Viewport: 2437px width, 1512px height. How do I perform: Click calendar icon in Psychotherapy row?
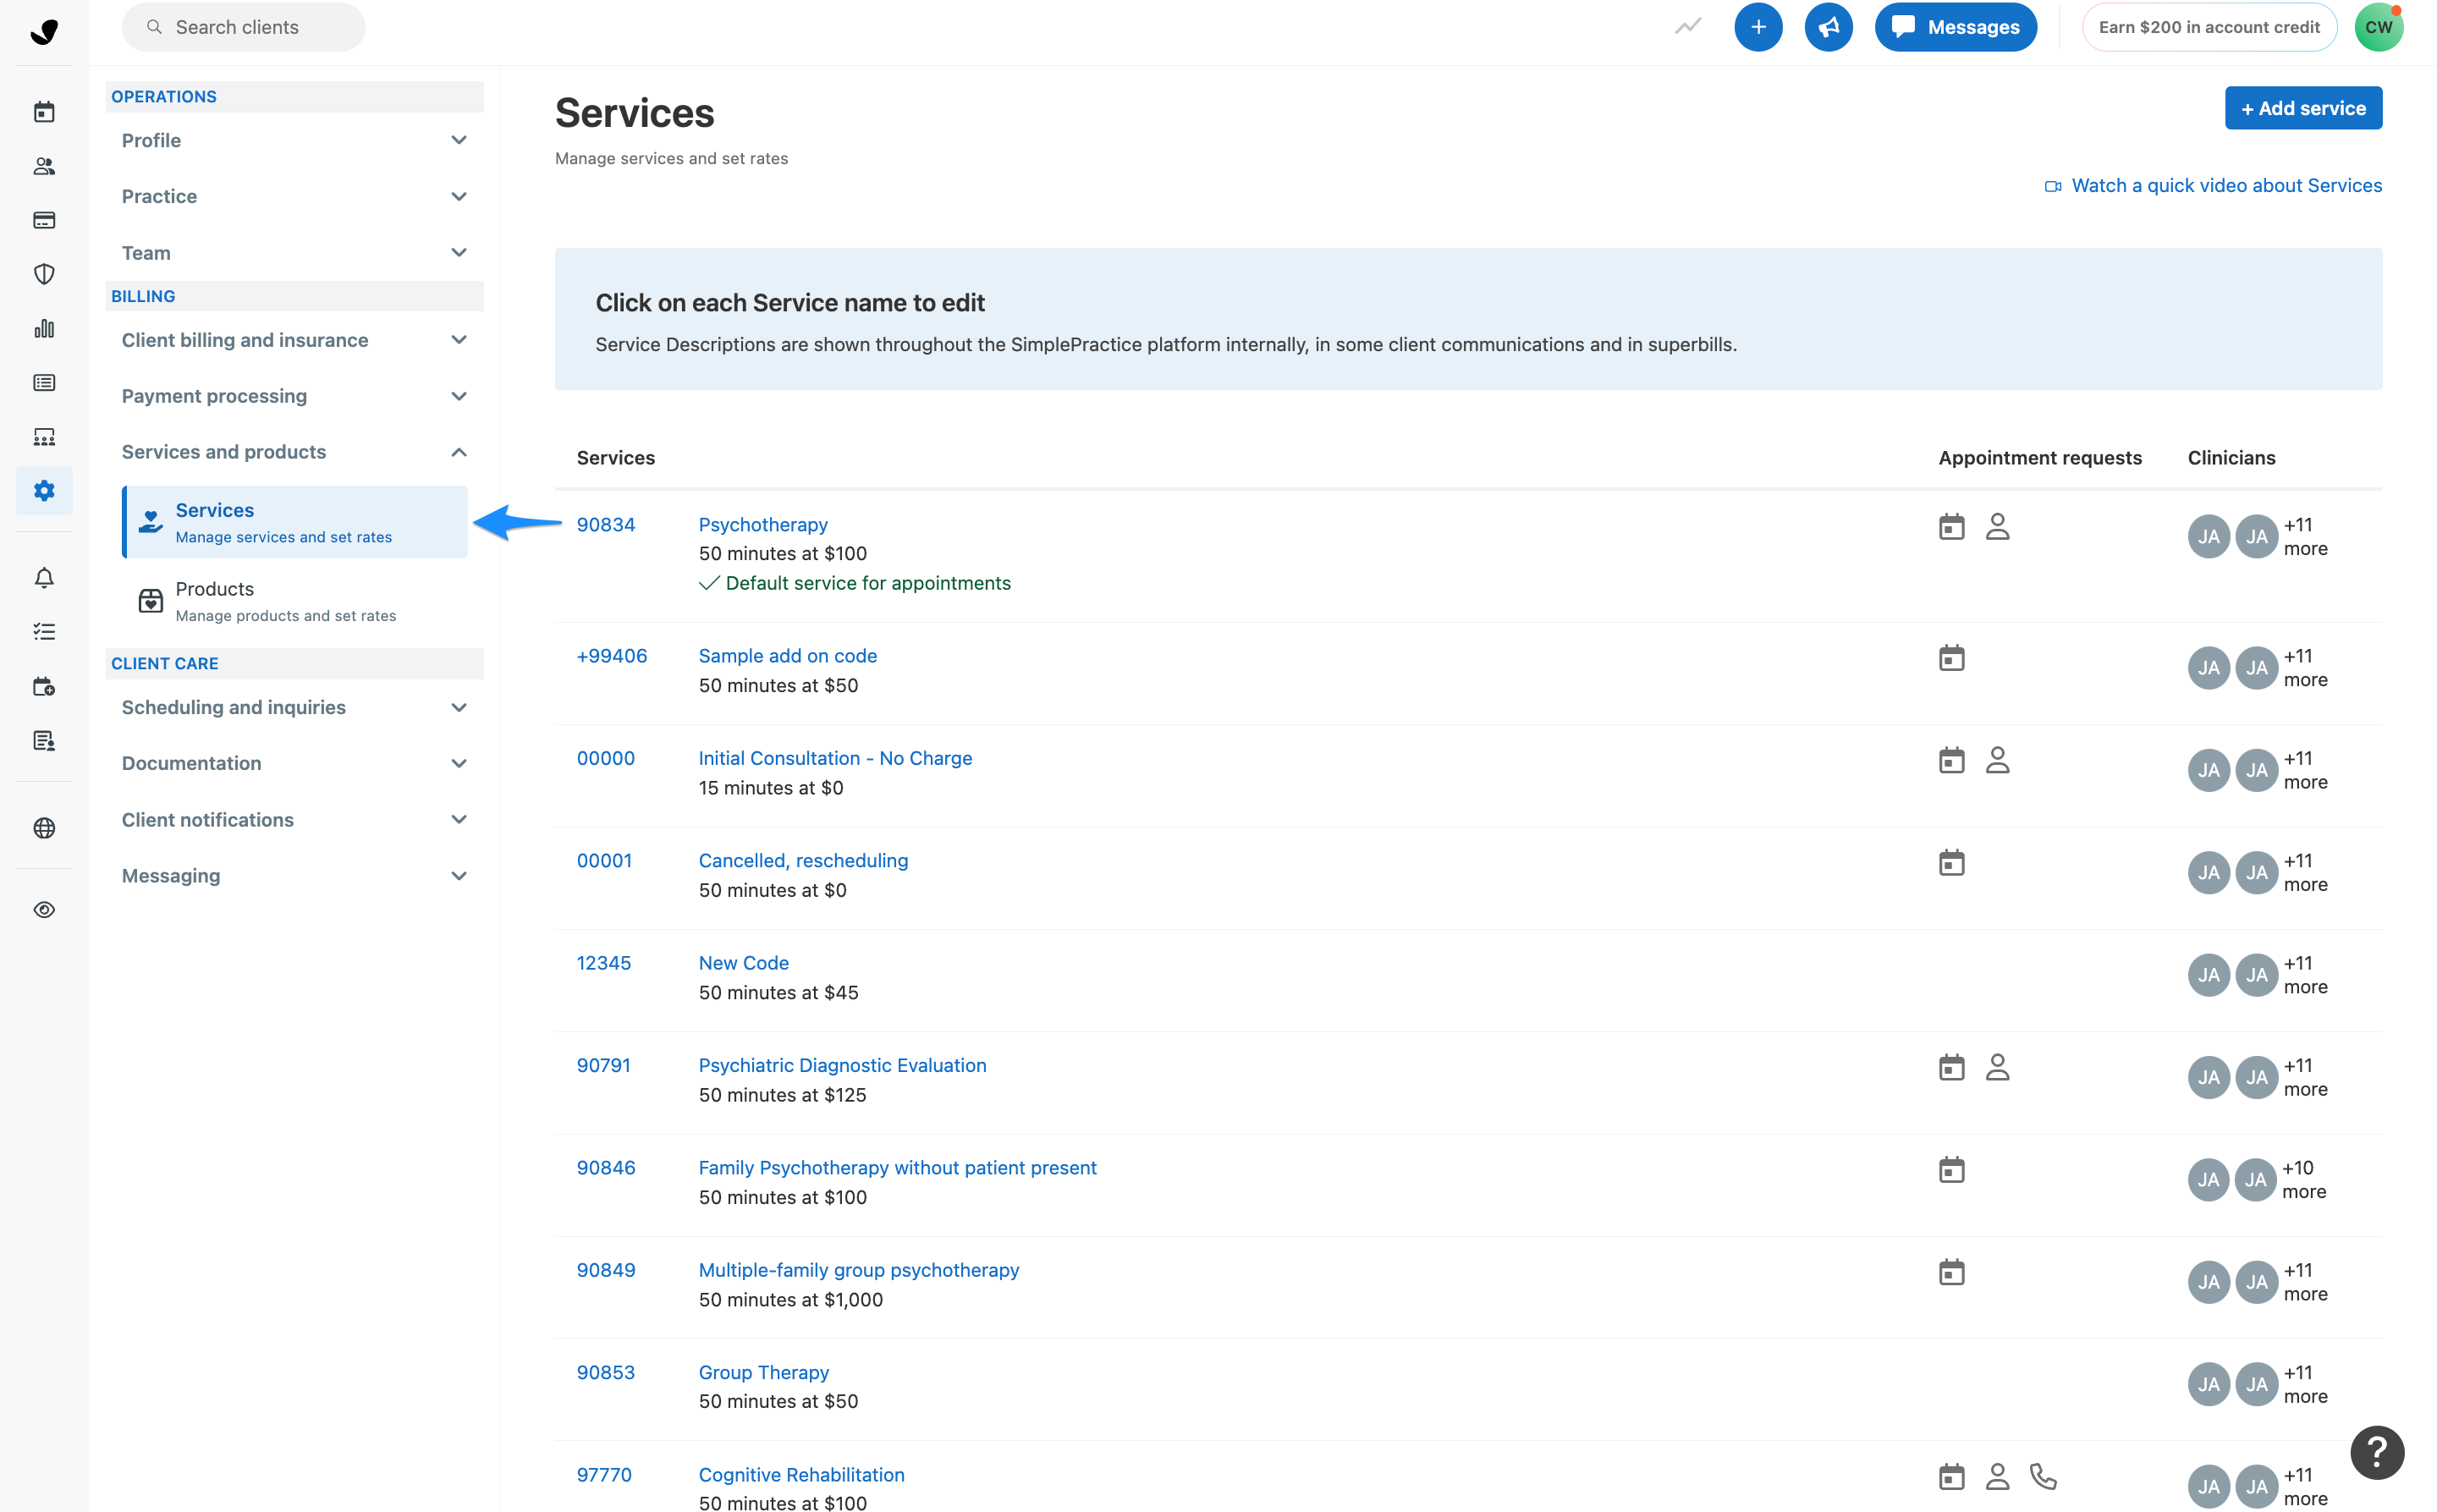click(1951, 527)
